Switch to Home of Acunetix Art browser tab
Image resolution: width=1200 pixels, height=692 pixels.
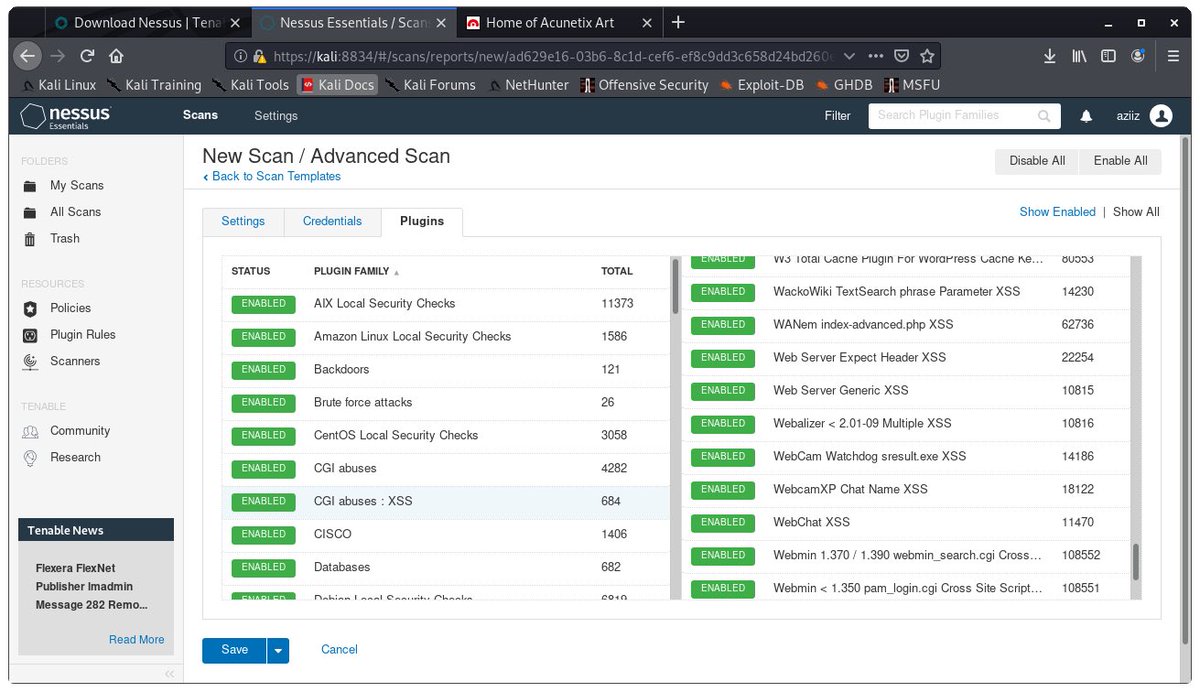(x=552, y=22)
